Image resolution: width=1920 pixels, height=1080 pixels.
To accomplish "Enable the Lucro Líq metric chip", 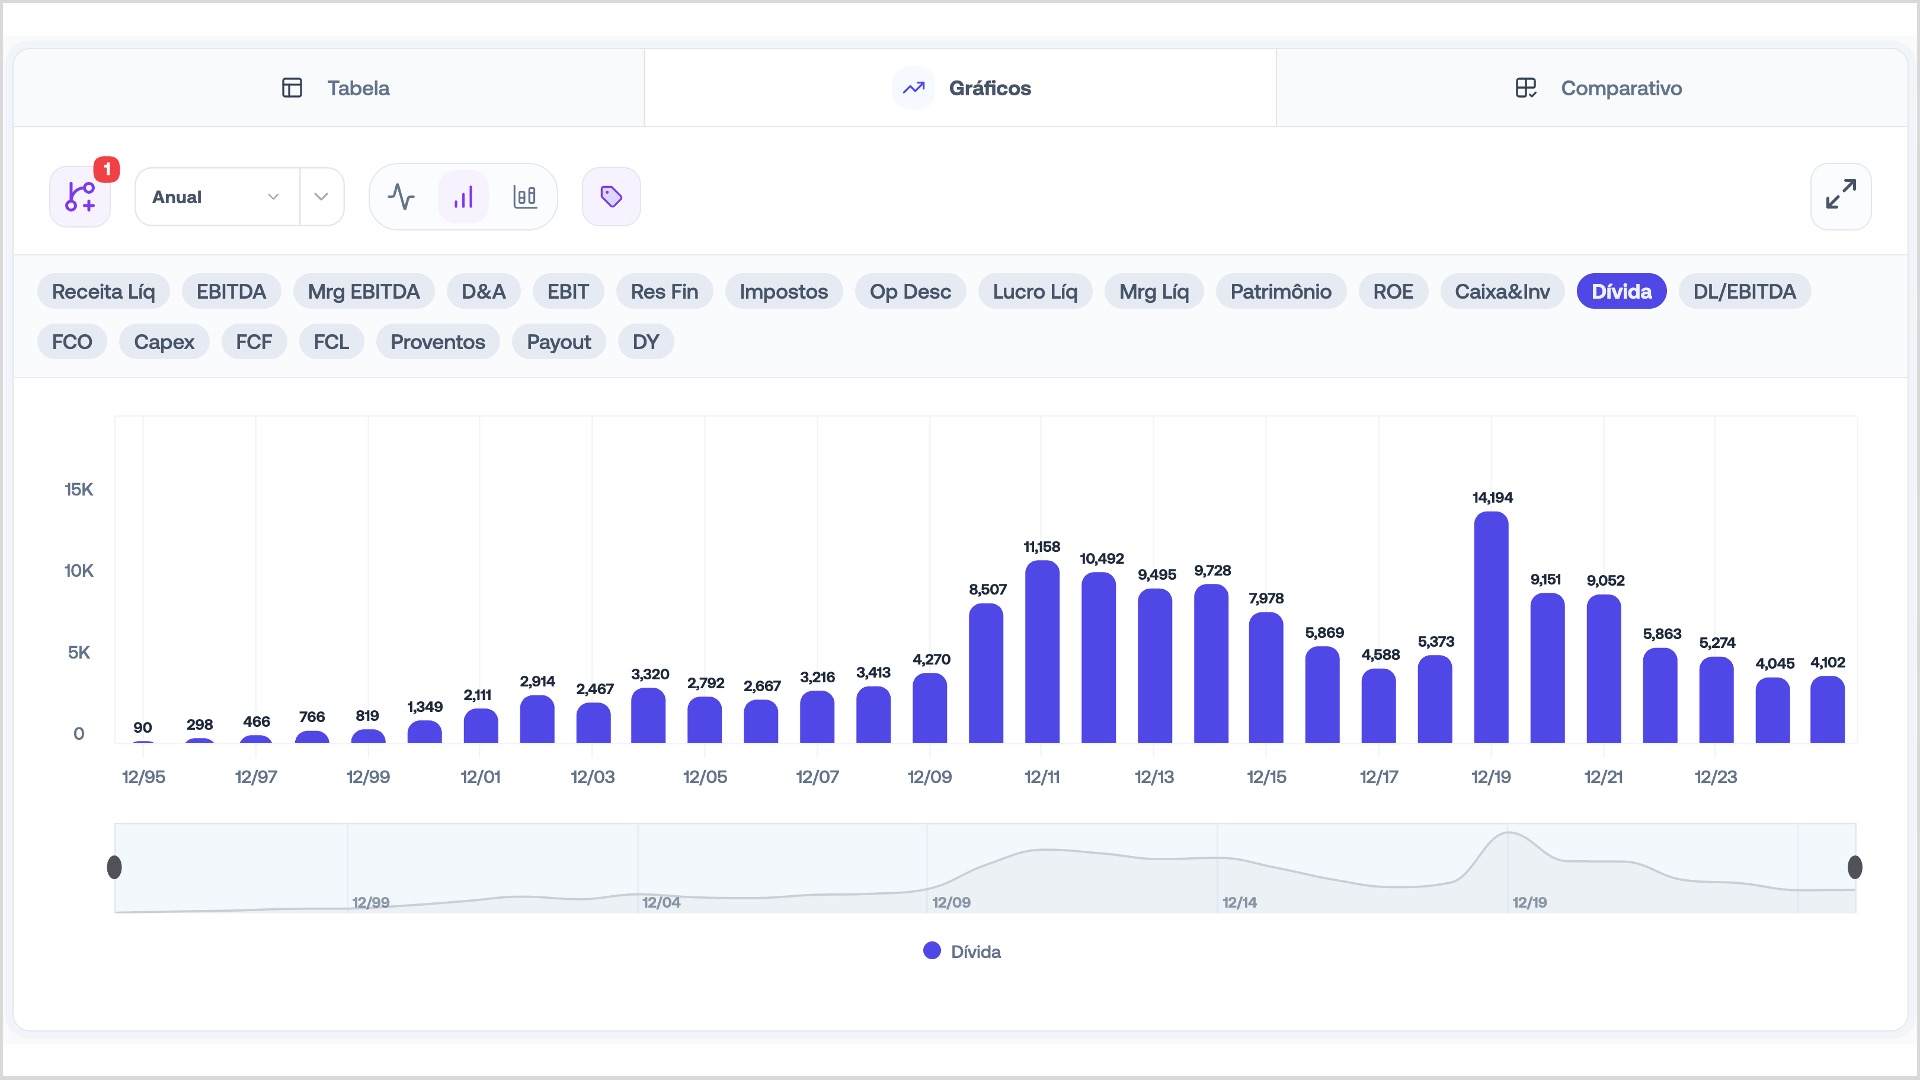I will coord(1034,292).
